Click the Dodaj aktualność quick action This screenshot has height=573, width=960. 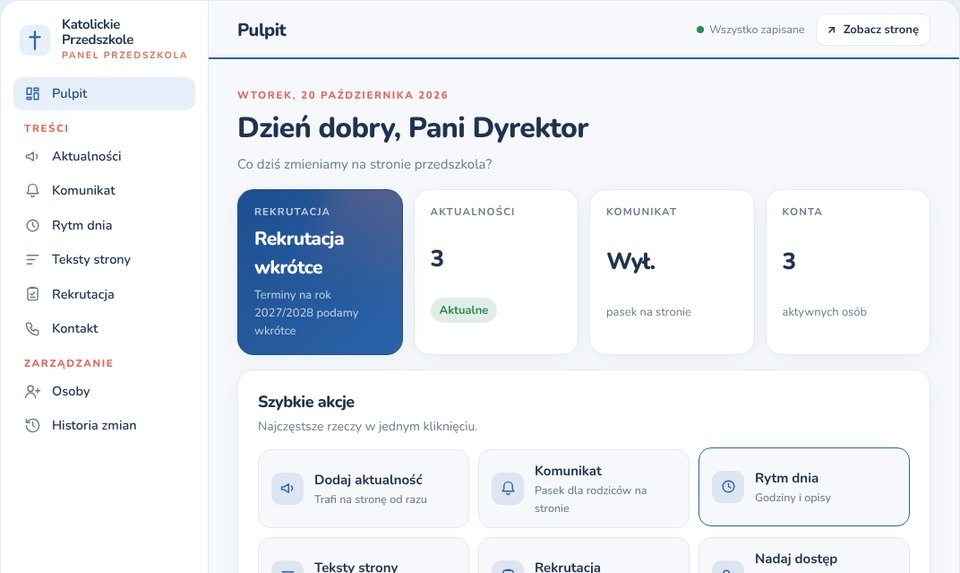(364, 489)
